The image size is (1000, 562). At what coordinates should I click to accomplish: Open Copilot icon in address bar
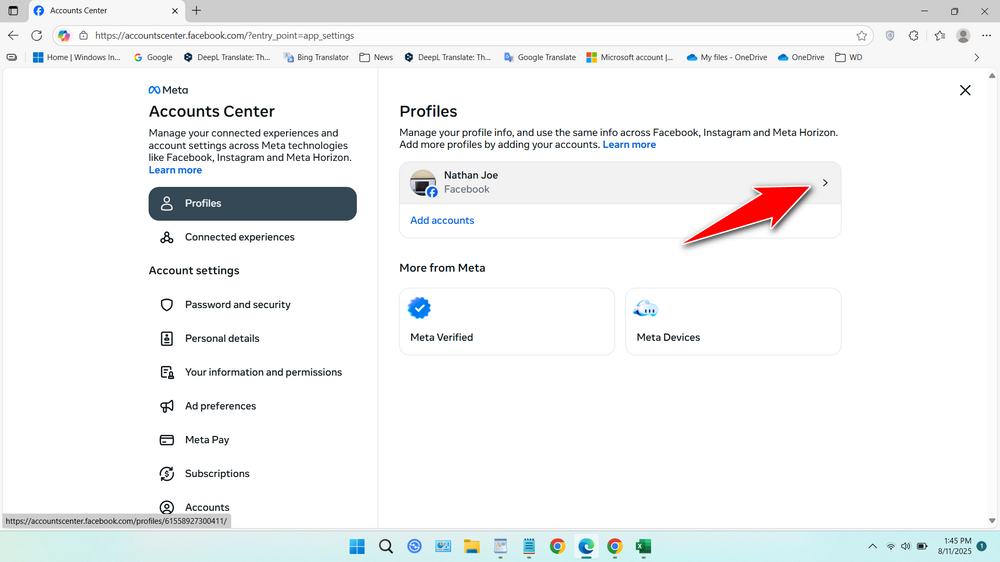coord(64,36)
